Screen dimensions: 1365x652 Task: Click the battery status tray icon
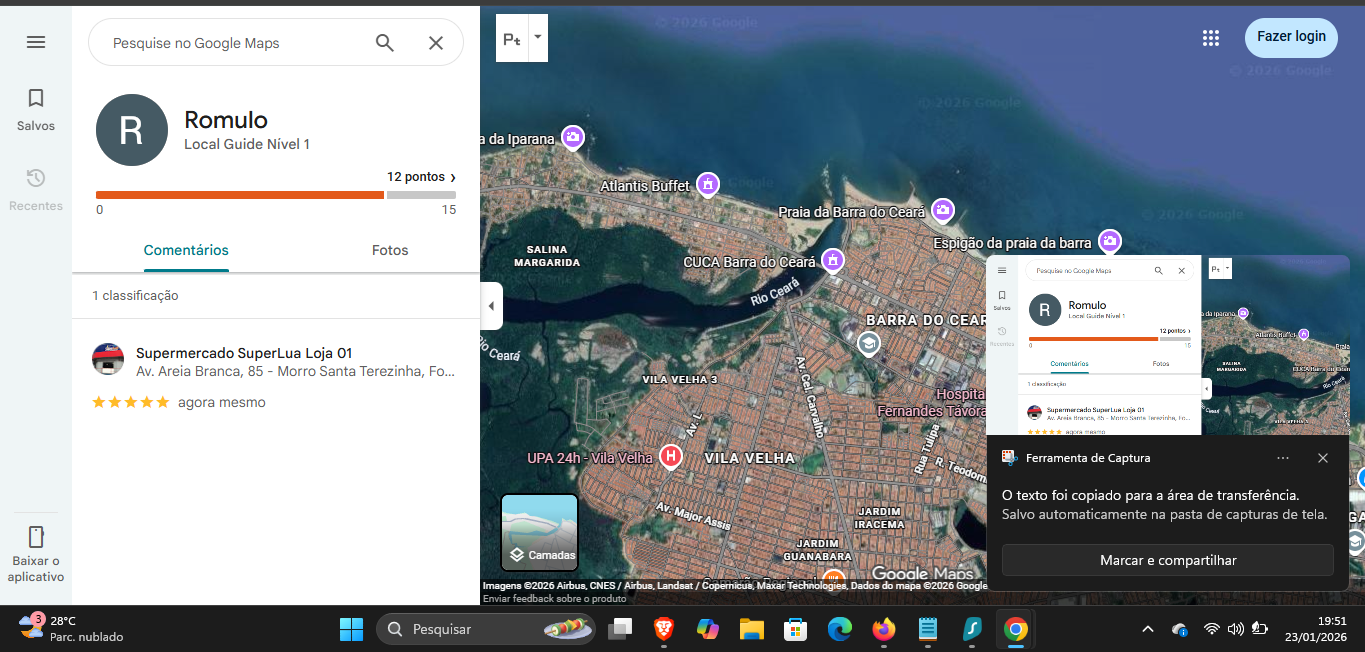(x=1260, y=629)
